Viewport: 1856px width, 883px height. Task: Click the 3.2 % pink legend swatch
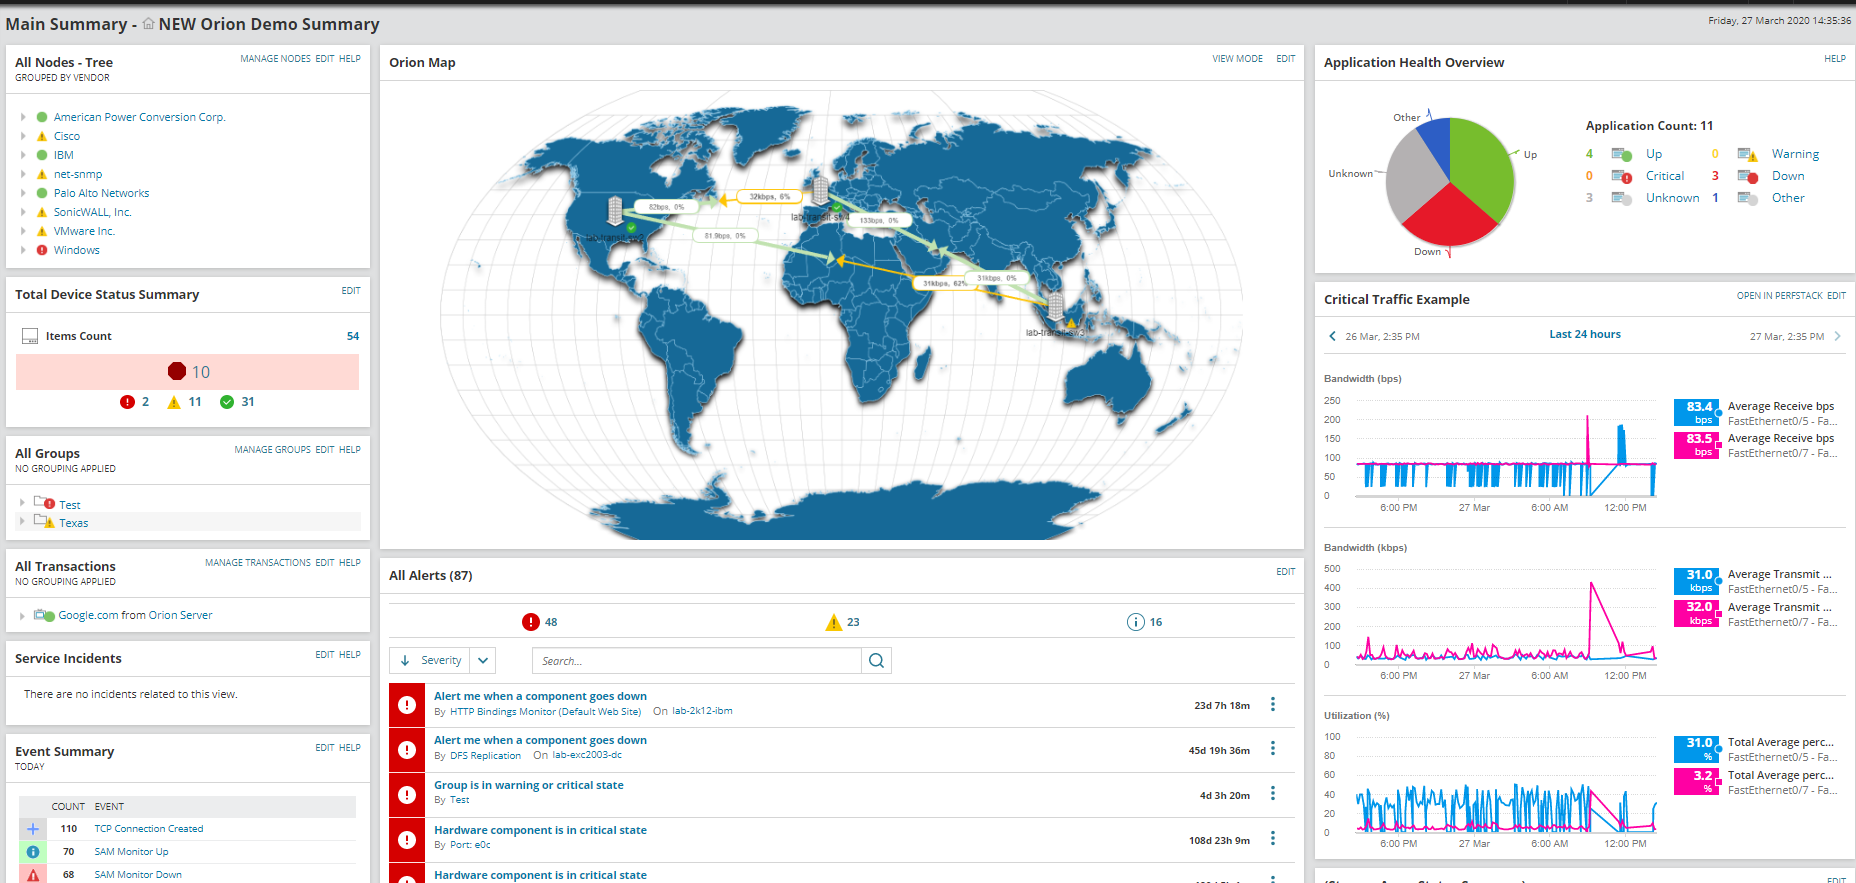point(1698,782)
